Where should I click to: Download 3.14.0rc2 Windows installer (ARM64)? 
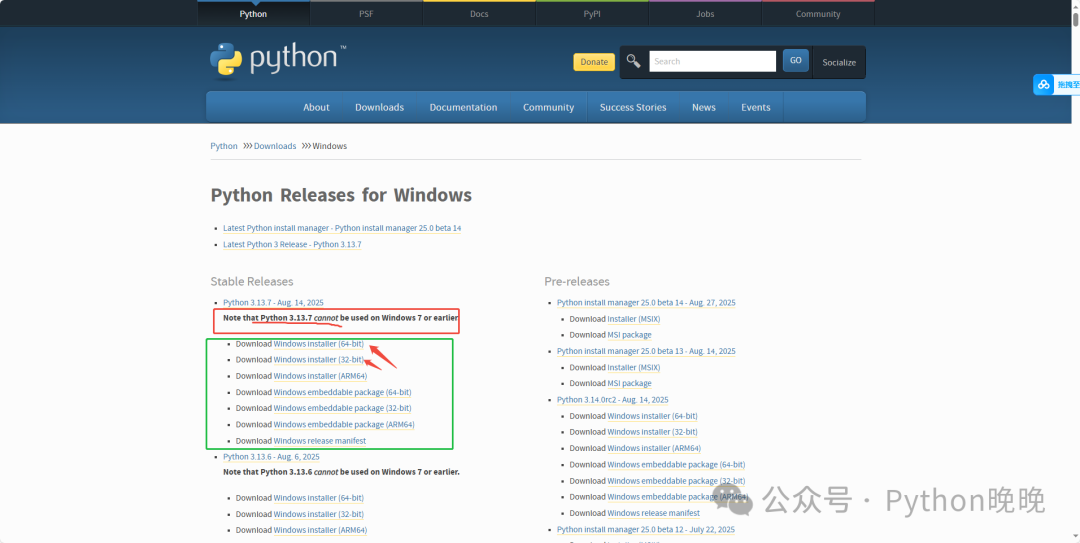tap(654, 448)
